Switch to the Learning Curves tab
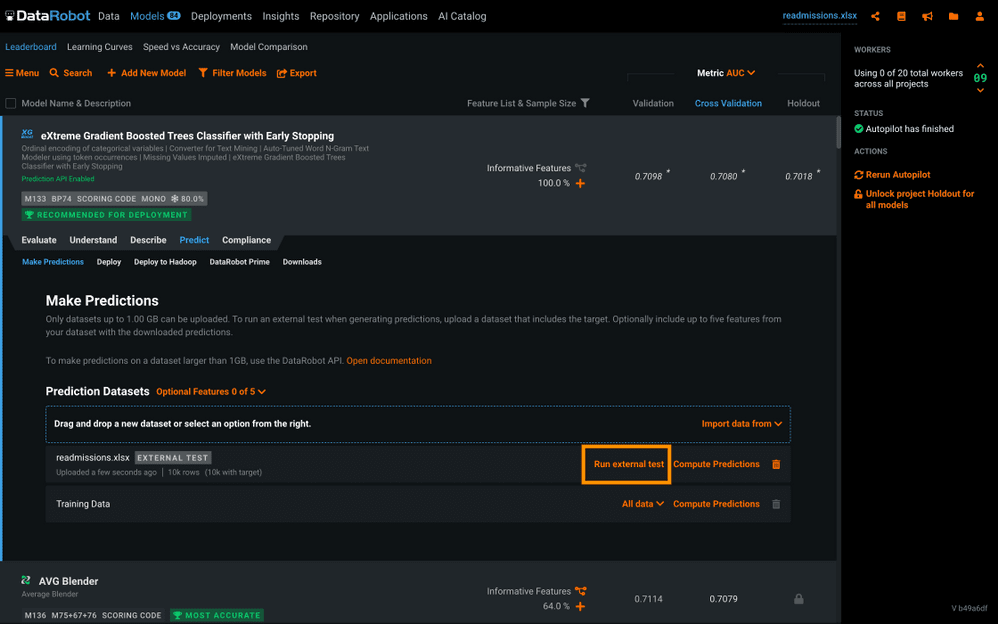Image resolution: width=998 pixels, height=624 pixels. (x=100, y=47)
